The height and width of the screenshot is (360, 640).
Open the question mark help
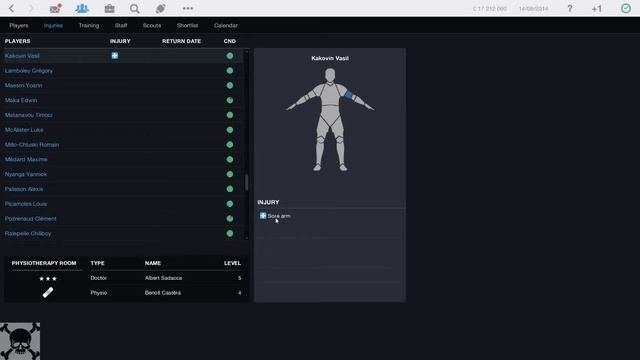tap(570, 8)
